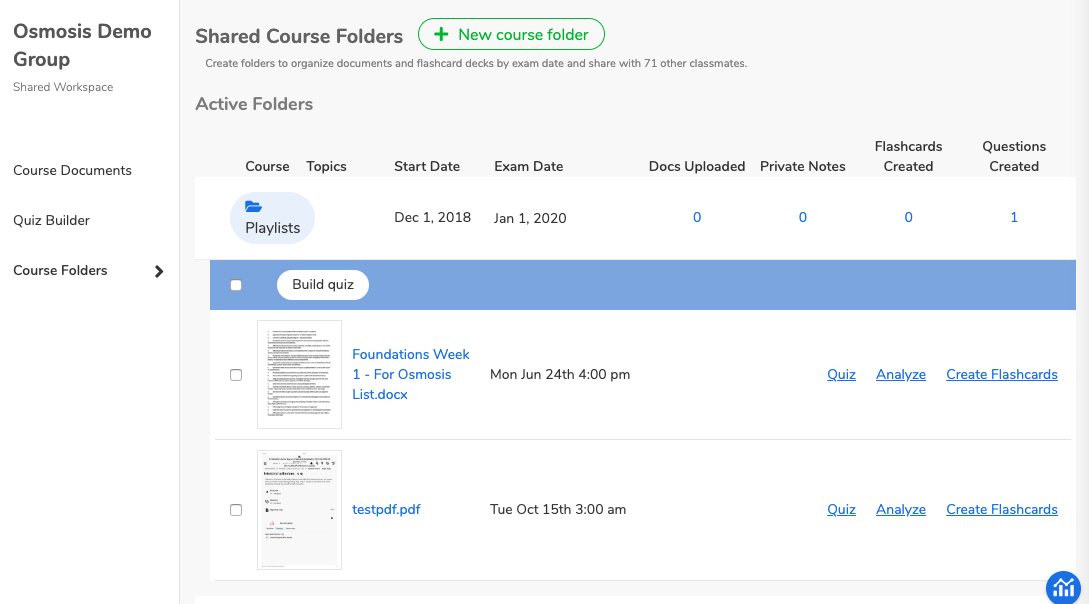This screenshot has width=1089, height=604.
Task: Click the plus icon in New course folder
Action: [x=440, y=34]
